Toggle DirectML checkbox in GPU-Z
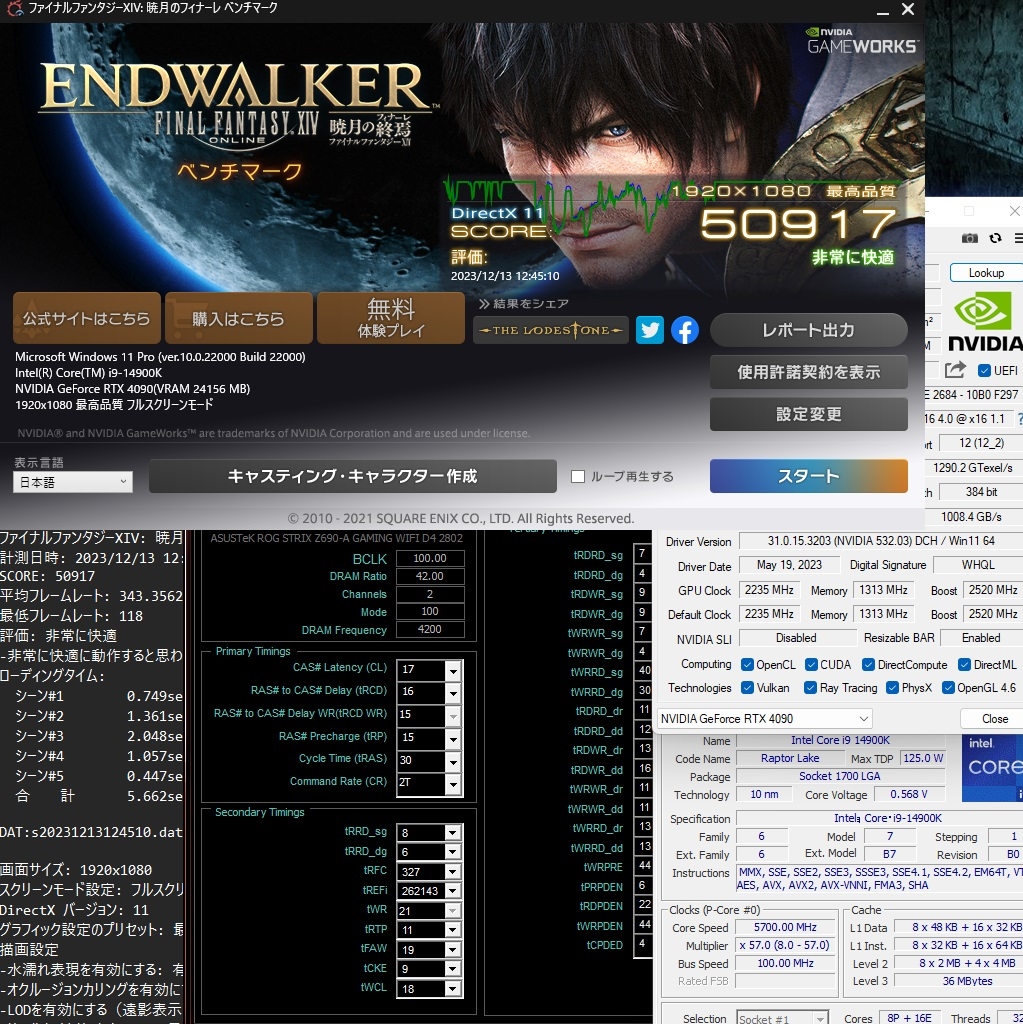The height and width of the screenshot is (1024, 1023). click(964, 665)
